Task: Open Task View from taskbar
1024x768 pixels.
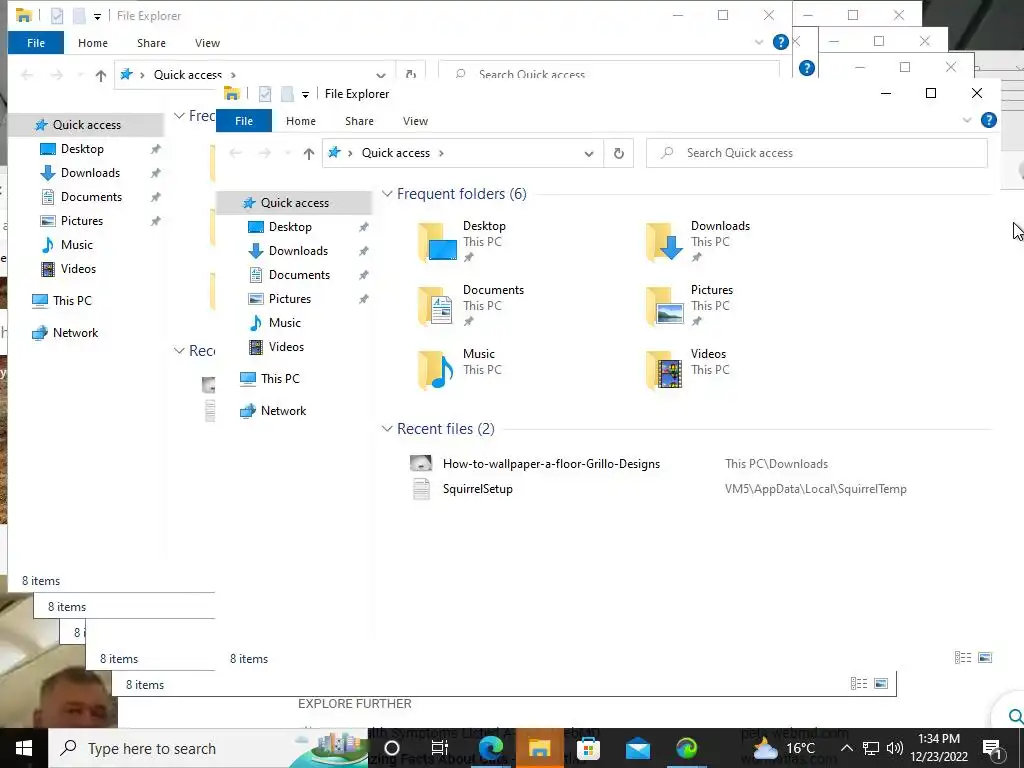Action: [440, 748]
